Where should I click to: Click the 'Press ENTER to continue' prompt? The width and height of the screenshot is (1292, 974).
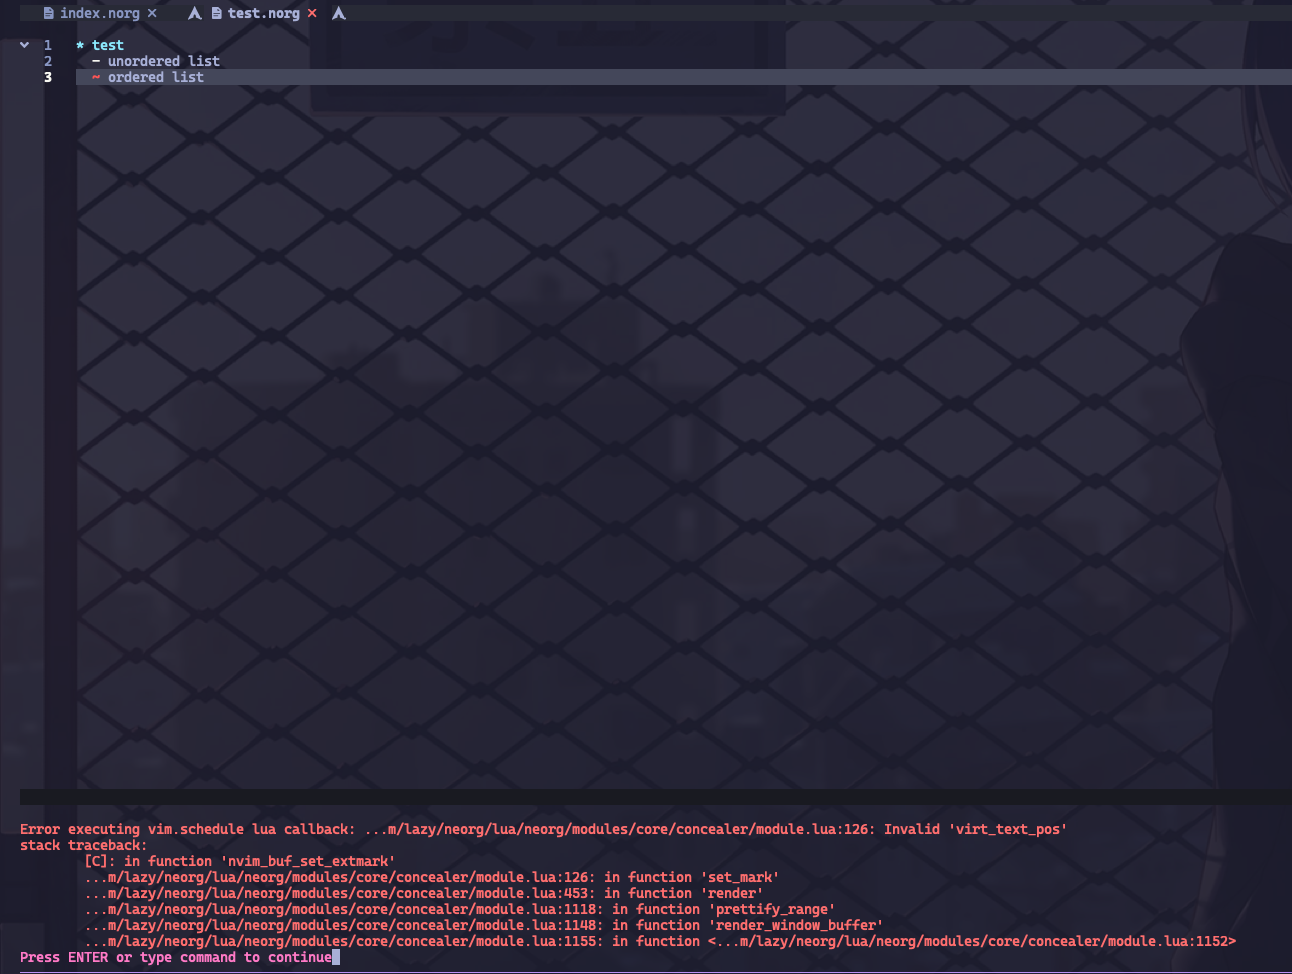(x=175, y=957)
